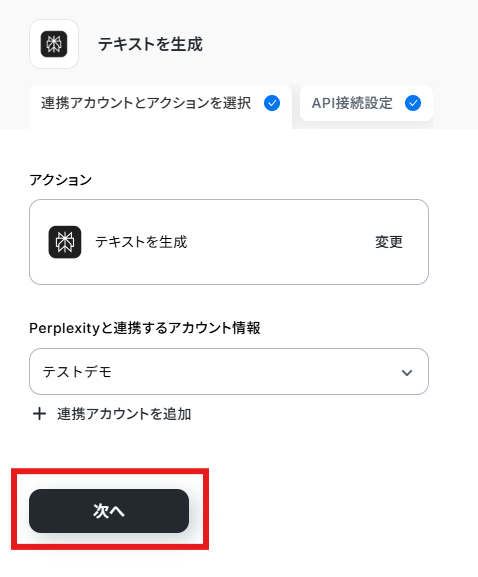Click the plus icon before 連携アカウントを追加

(39, 414)
